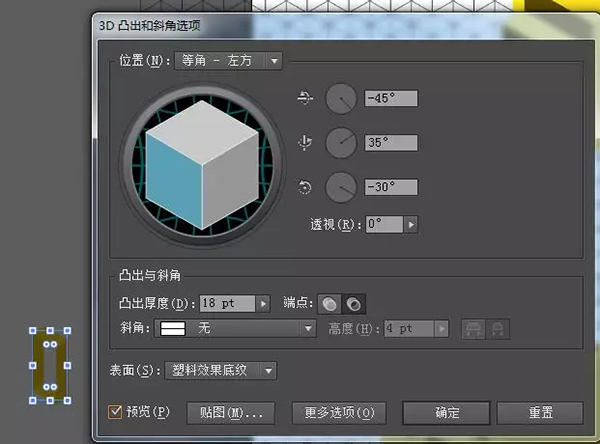Open the 凸出厚度 depth slider arrow
The width and height of the screenshot is (600, 444).
[x=263, y=304]
